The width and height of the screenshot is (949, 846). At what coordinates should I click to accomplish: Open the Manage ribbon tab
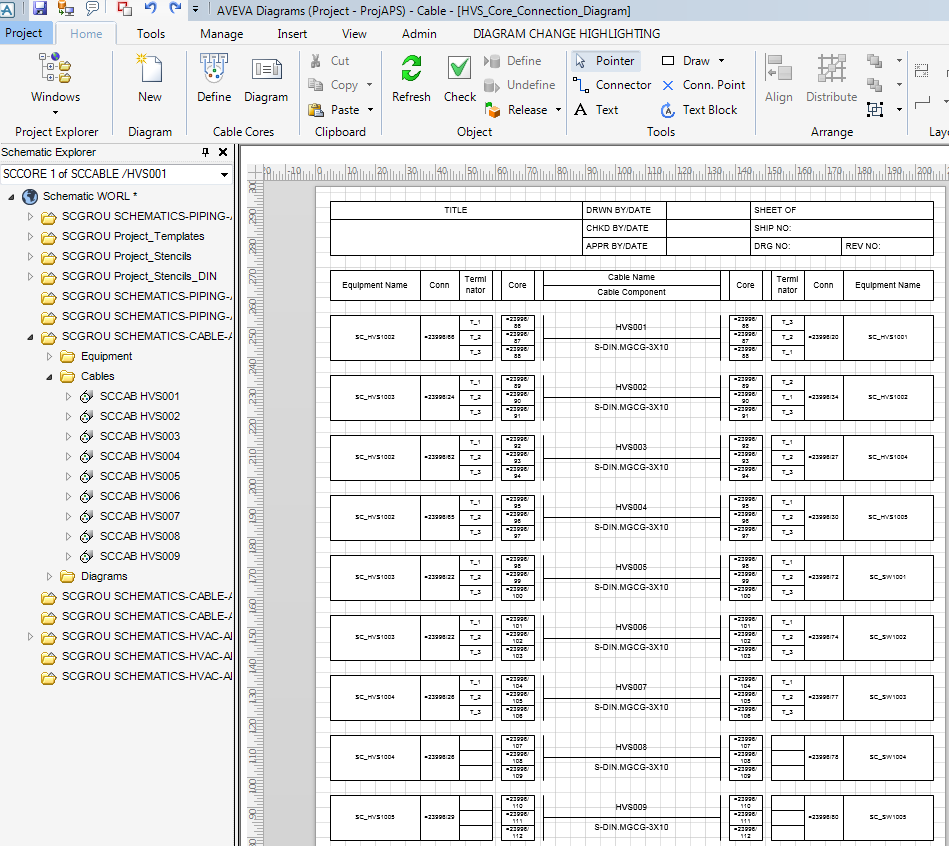tap(221, 33)
